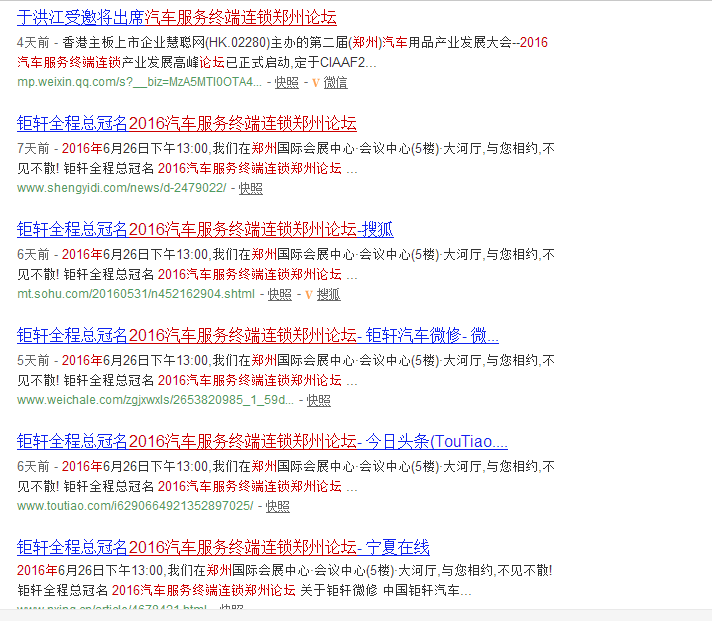
Task: Open result title ending with 钜轩汽车微修- 微...
Action: (257, 335)
